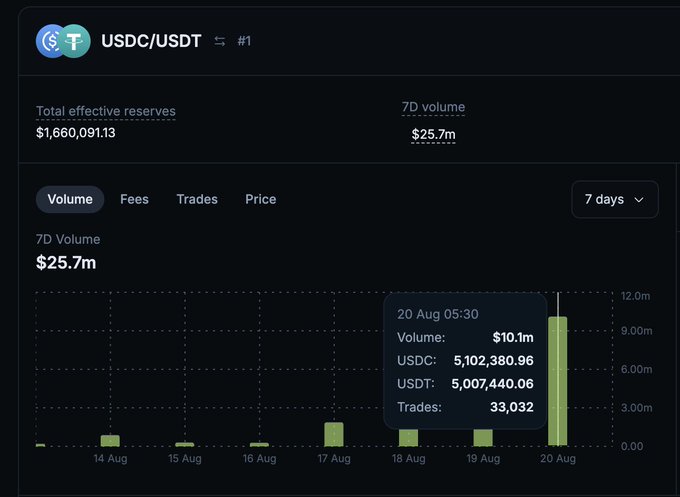Click the USDT 5,007,440.06 tooltip value

coord(493,384)
